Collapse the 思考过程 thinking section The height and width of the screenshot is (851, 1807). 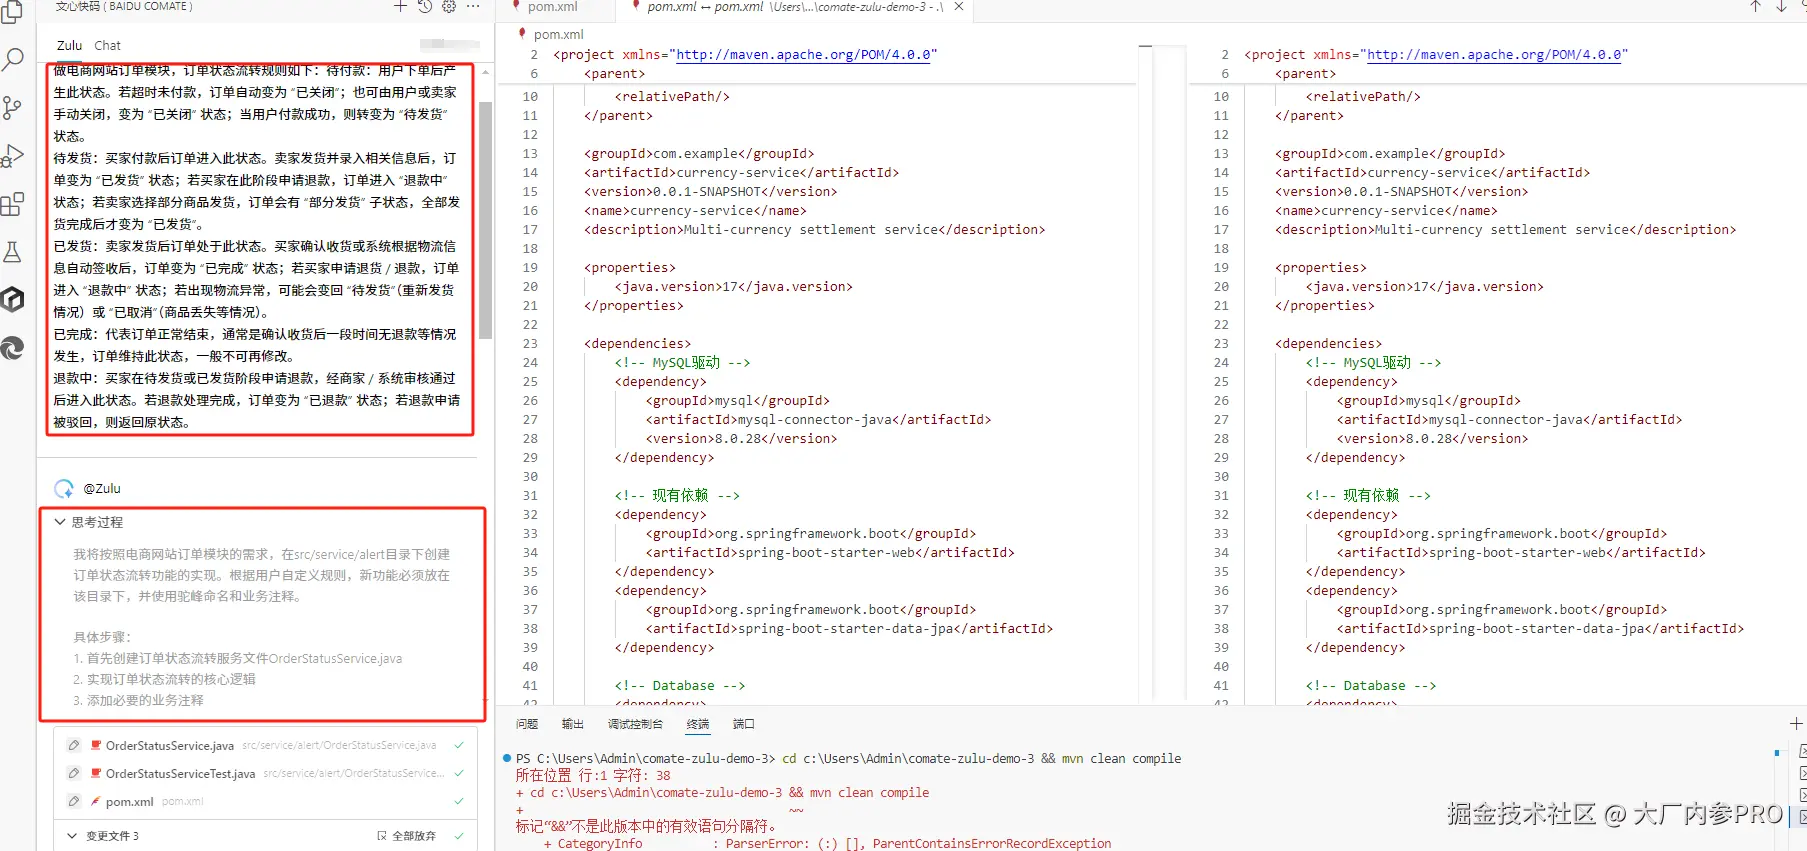click(x=60, y=522)
